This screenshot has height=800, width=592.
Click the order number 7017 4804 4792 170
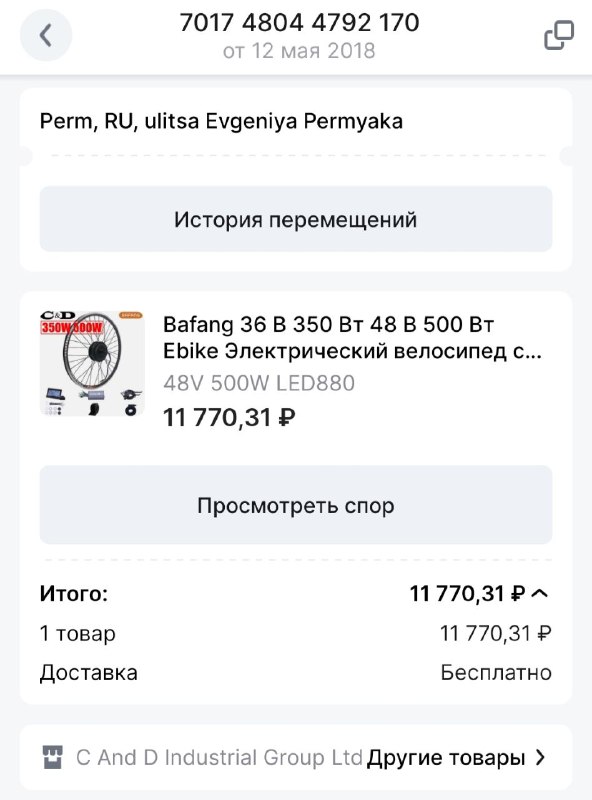[x=299, y=22]
